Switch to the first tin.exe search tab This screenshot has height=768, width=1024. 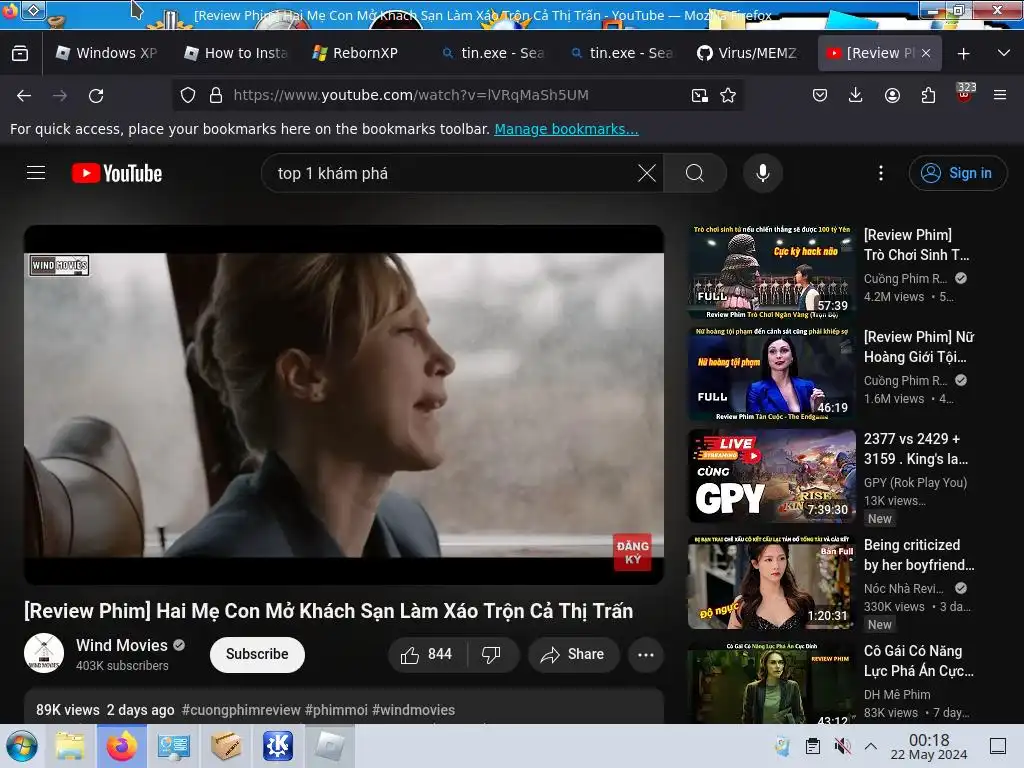[493, 54]
